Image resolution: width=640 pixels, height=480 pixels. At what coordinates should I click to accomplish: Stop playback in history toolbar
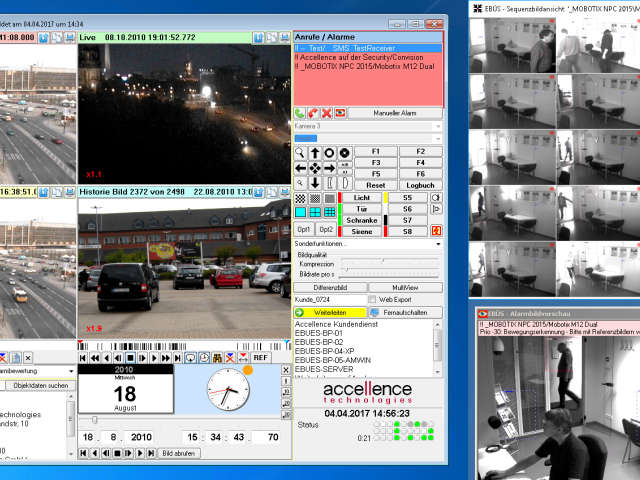[x=131, y=358]
